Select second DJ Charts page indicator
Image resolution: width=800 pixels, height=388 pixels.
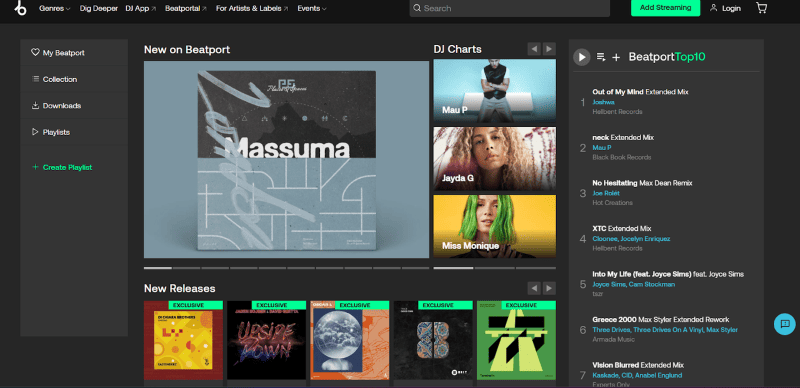(x=495, y=268)
